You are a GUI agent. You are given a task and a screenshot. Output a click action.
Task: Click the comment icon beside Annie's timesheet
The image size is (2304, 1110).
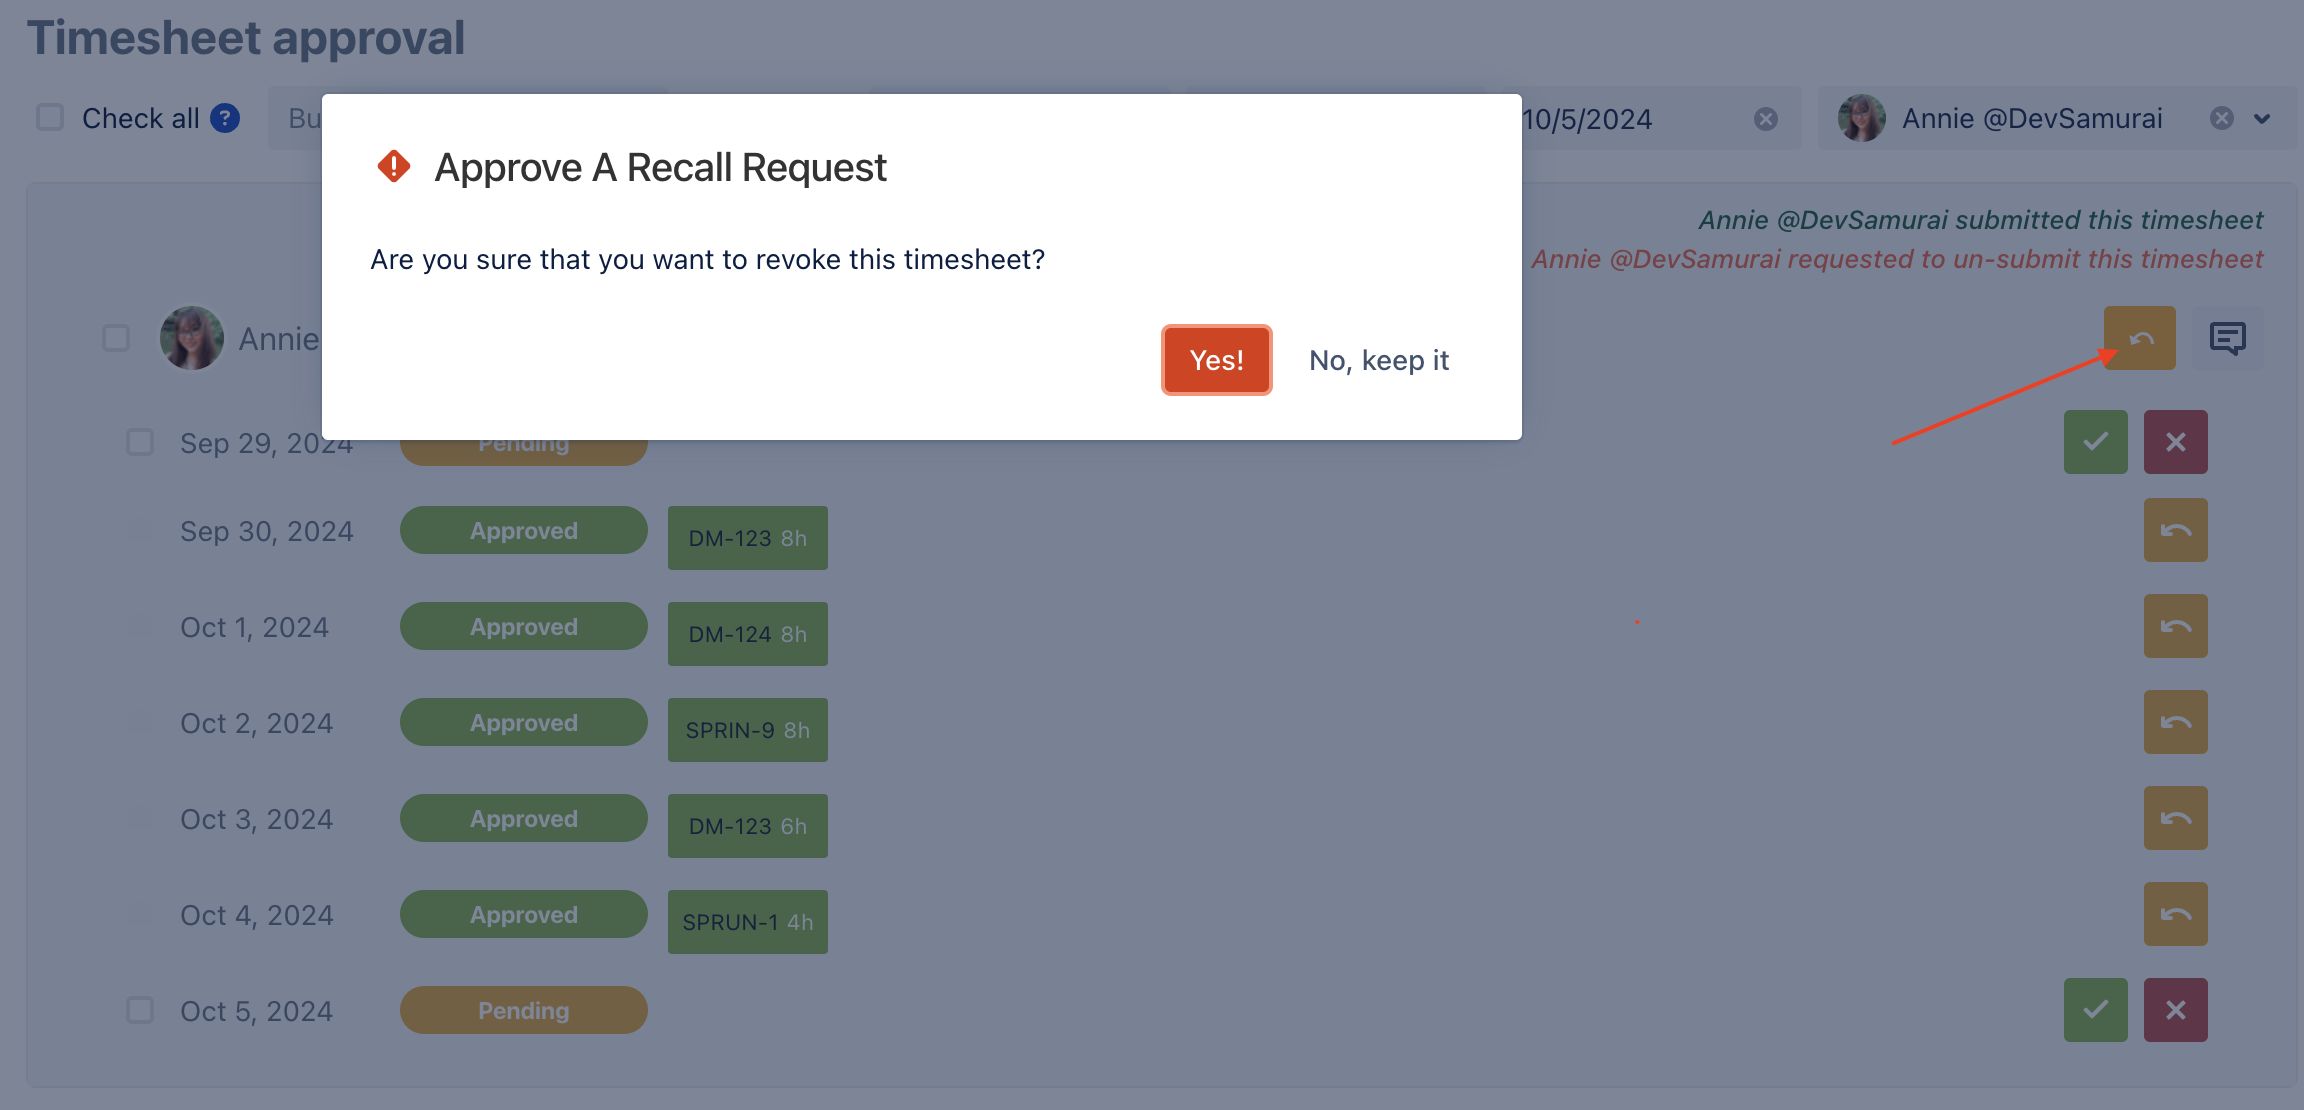click(2227, 338)
